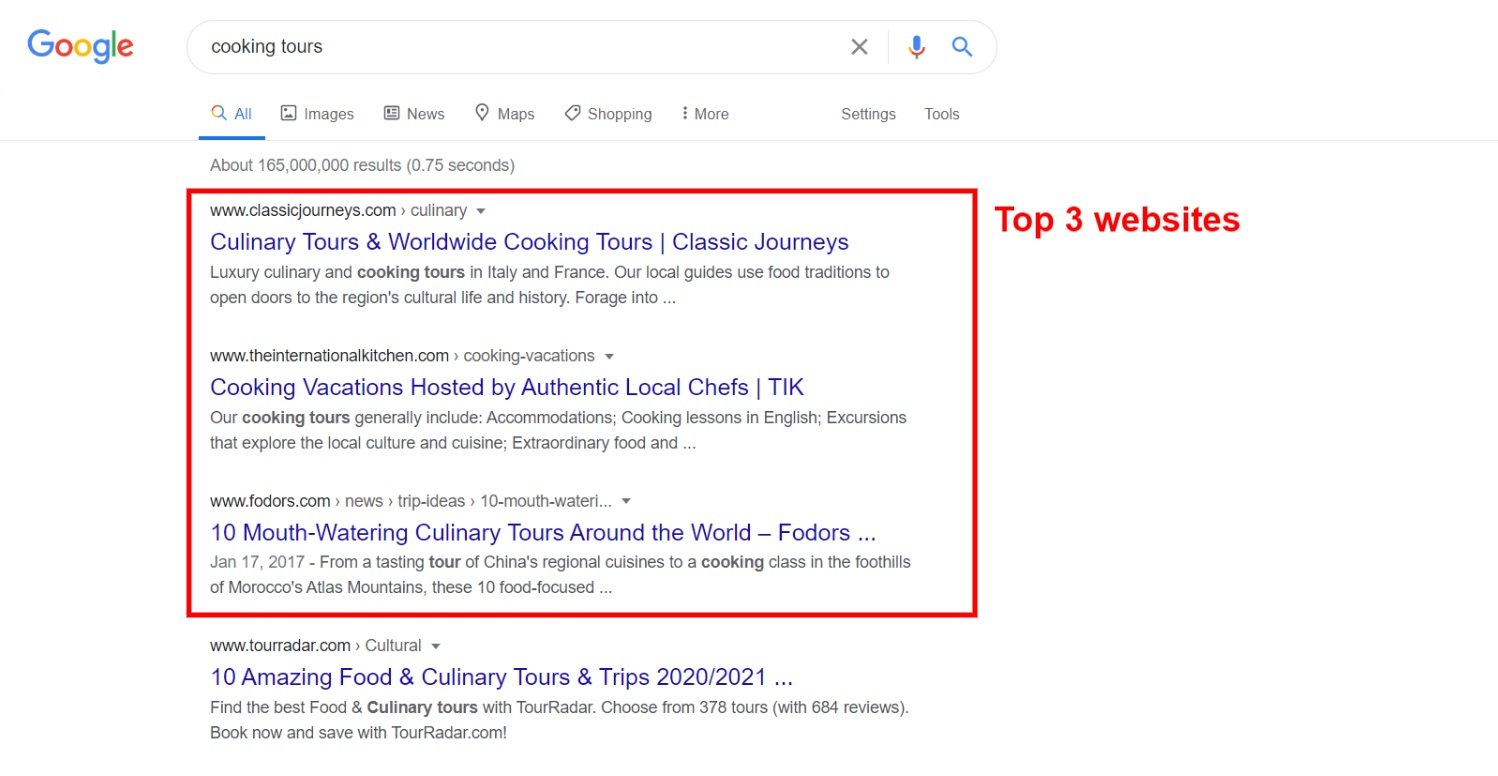Submit search with the magnifying glass icon
The image size is (1498, 776).
pyautogui.click(x=962, y=47)
